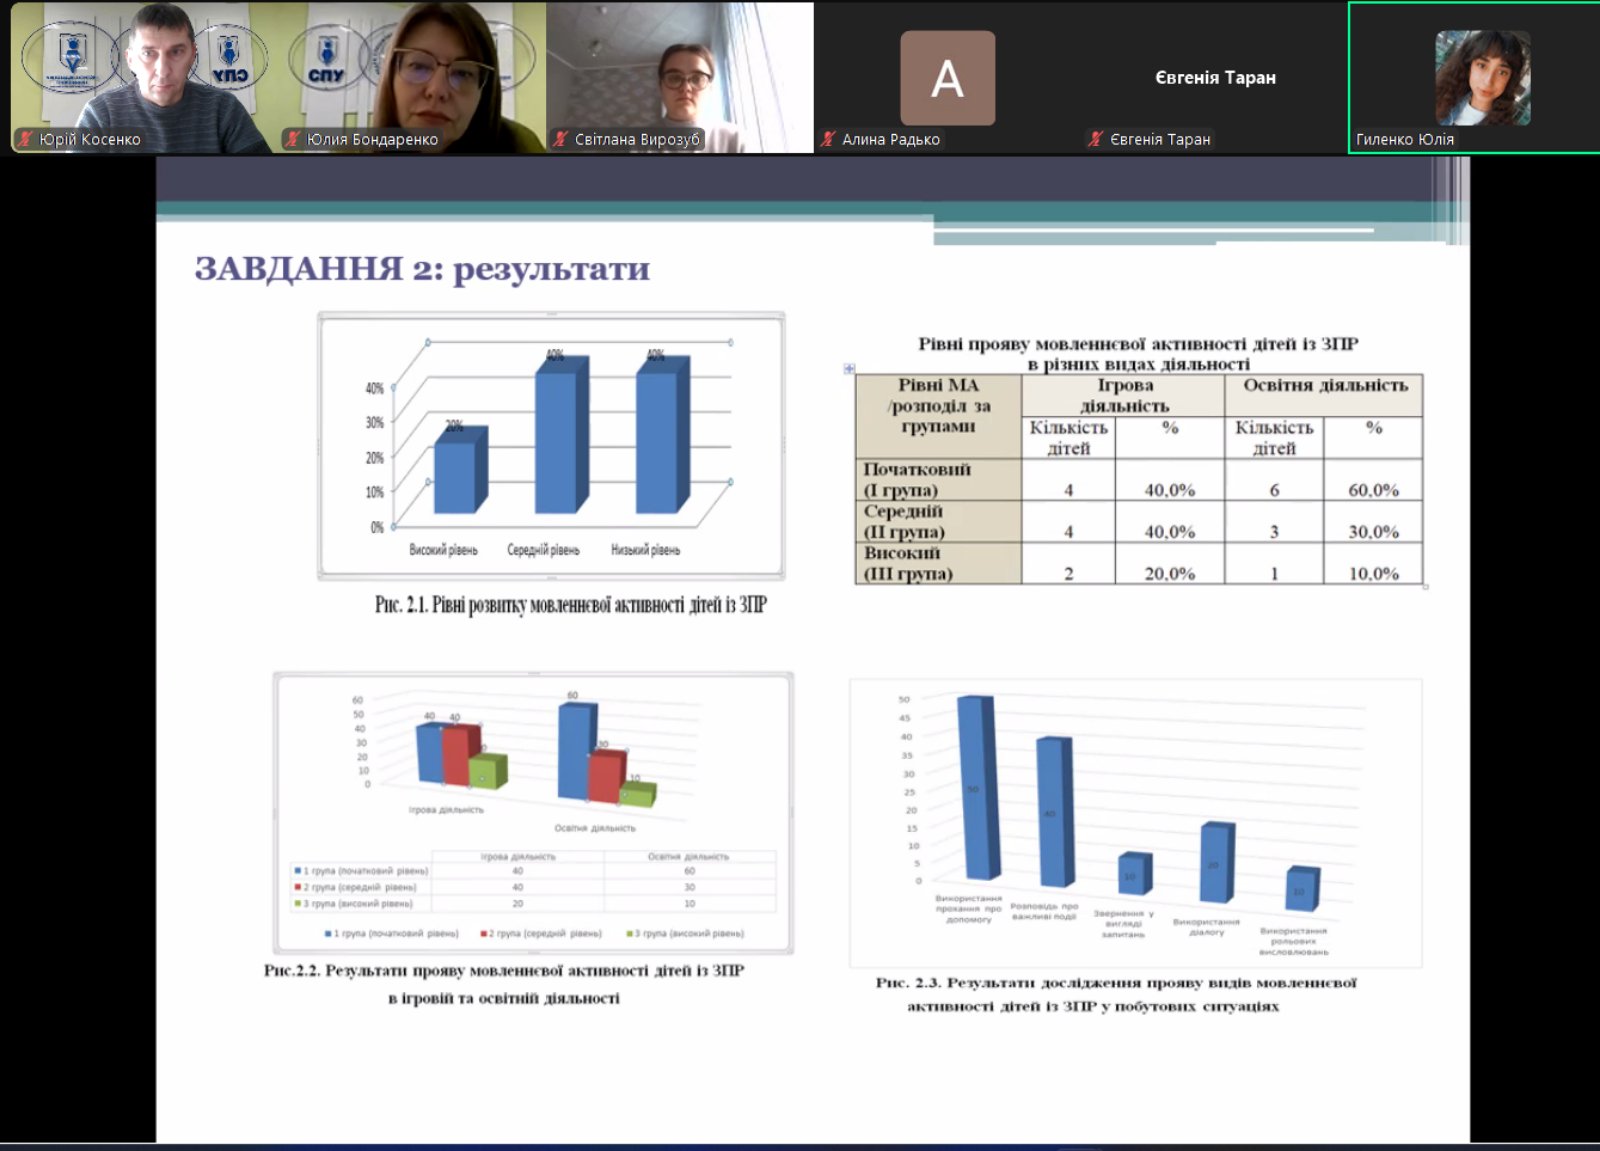Click the slide title ЗАВДАННЯ 2: результати
This screenshot has height=1151, width=1600.
pos(421,269)
